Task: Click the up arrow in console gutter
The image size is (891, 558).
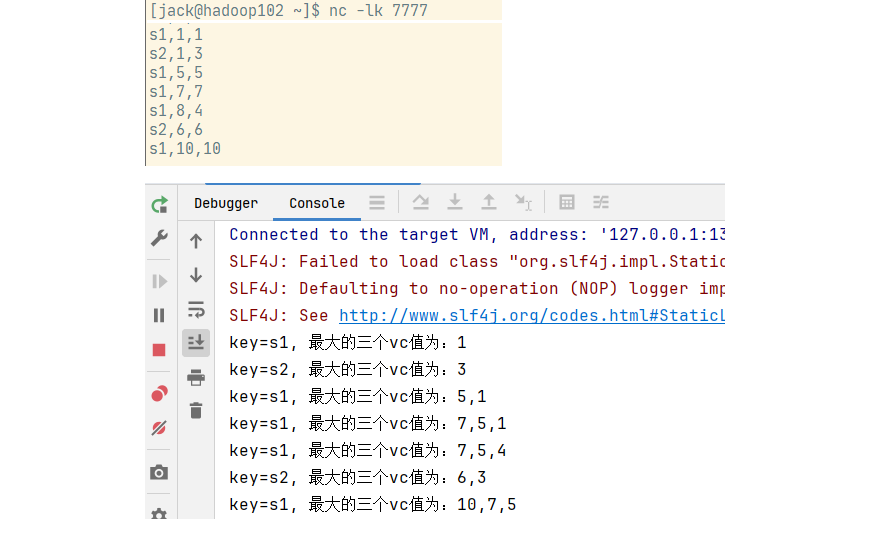Action: 196,241
